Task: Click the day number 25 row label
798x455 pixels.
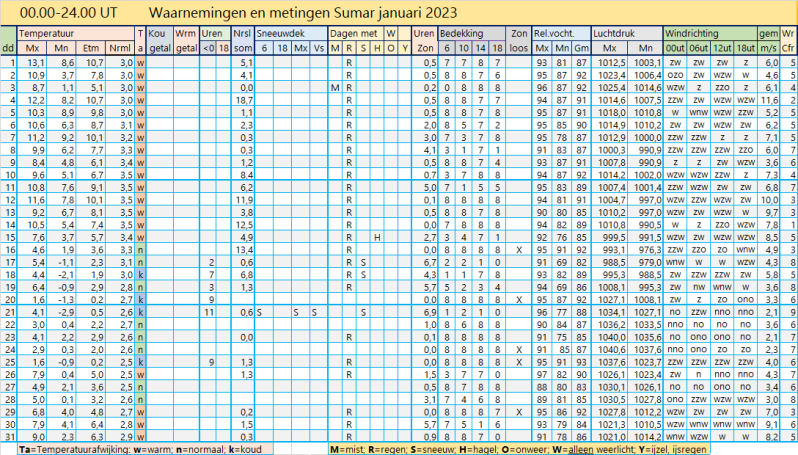Action: coord(10,362)
